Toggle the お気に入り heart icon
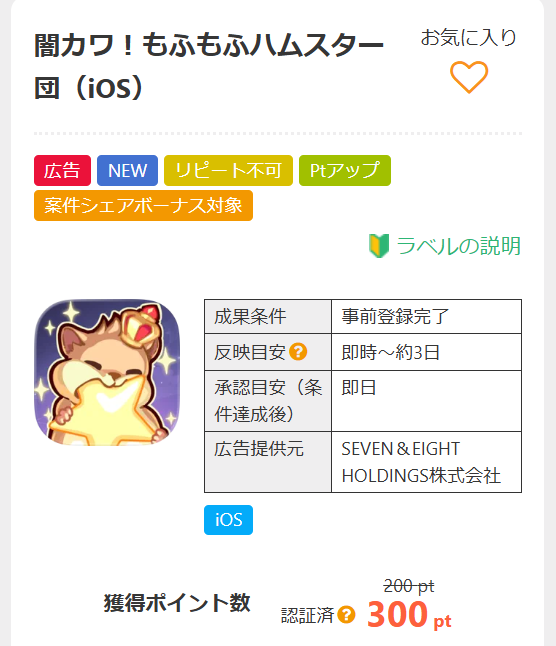The image size is (556, 646). point(469,77)
